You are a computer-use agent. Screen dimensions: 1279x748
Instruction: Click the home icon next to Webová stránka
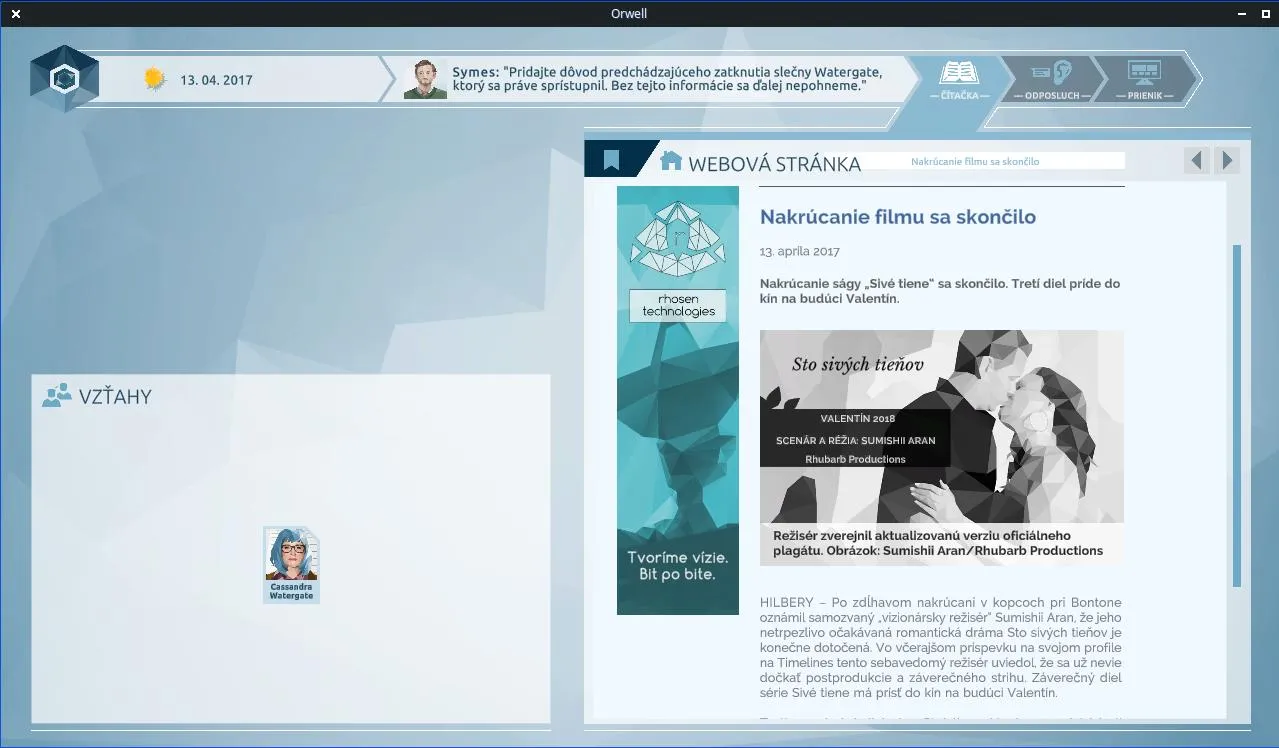point(671,160)
